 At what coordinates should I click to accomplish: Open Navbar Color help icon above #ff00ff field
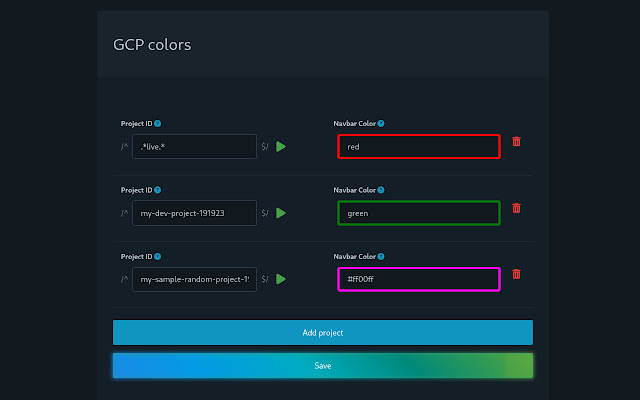pos(381,256)
